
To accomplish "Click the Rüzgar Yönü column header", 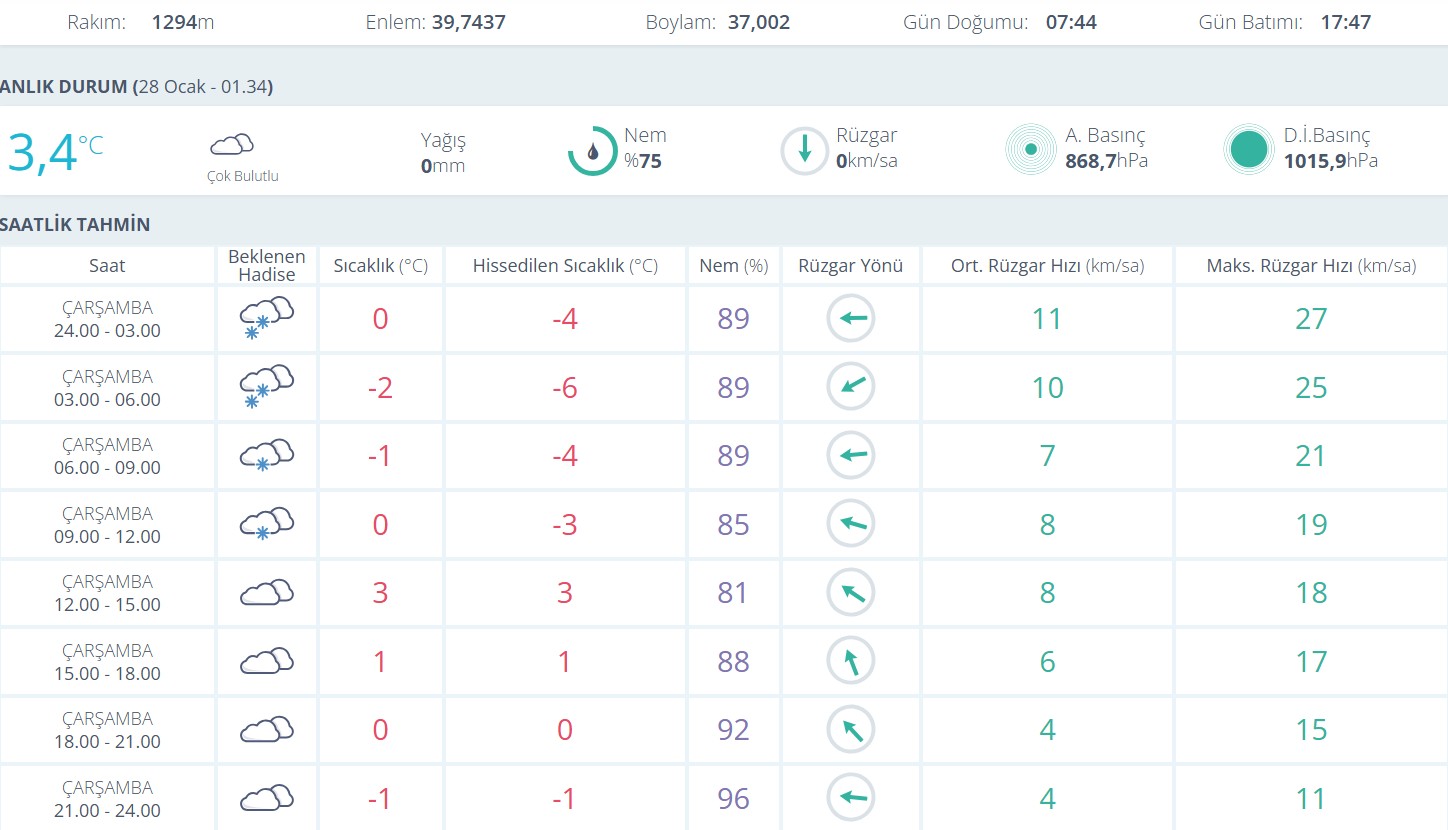I will (850, 266).
